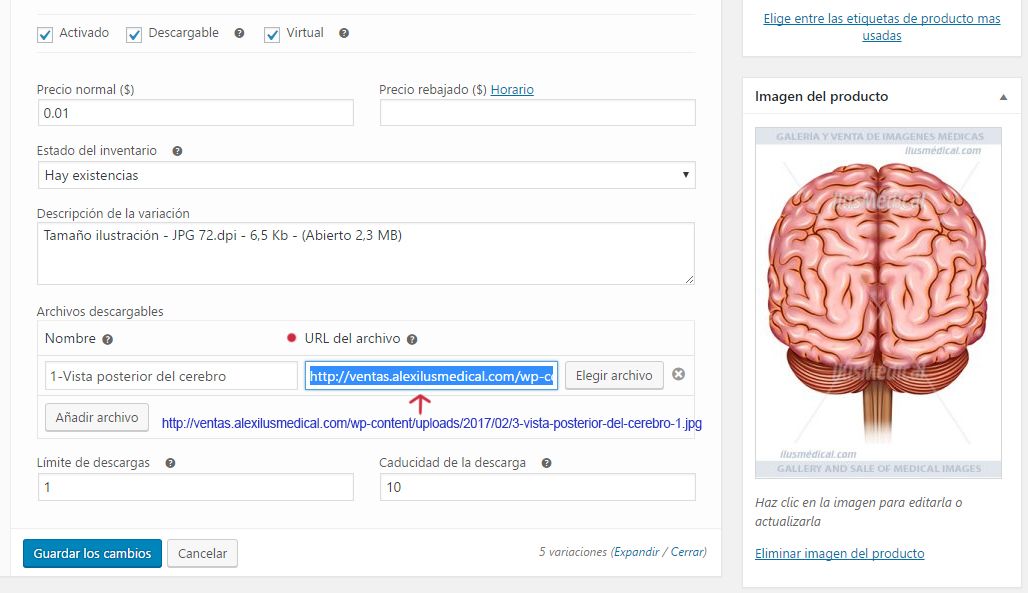Open the Hay existencias stock dropdown
This screenshot has height=593, width=1028.
pos(366,175)
